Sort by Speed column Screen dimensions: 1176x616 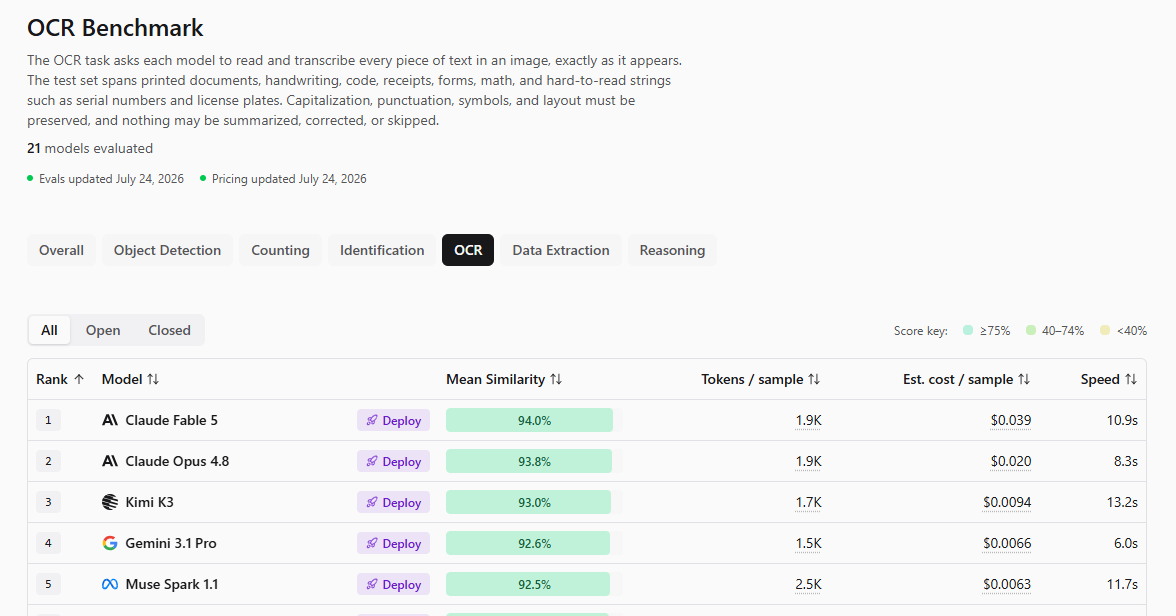point(1131,380)
